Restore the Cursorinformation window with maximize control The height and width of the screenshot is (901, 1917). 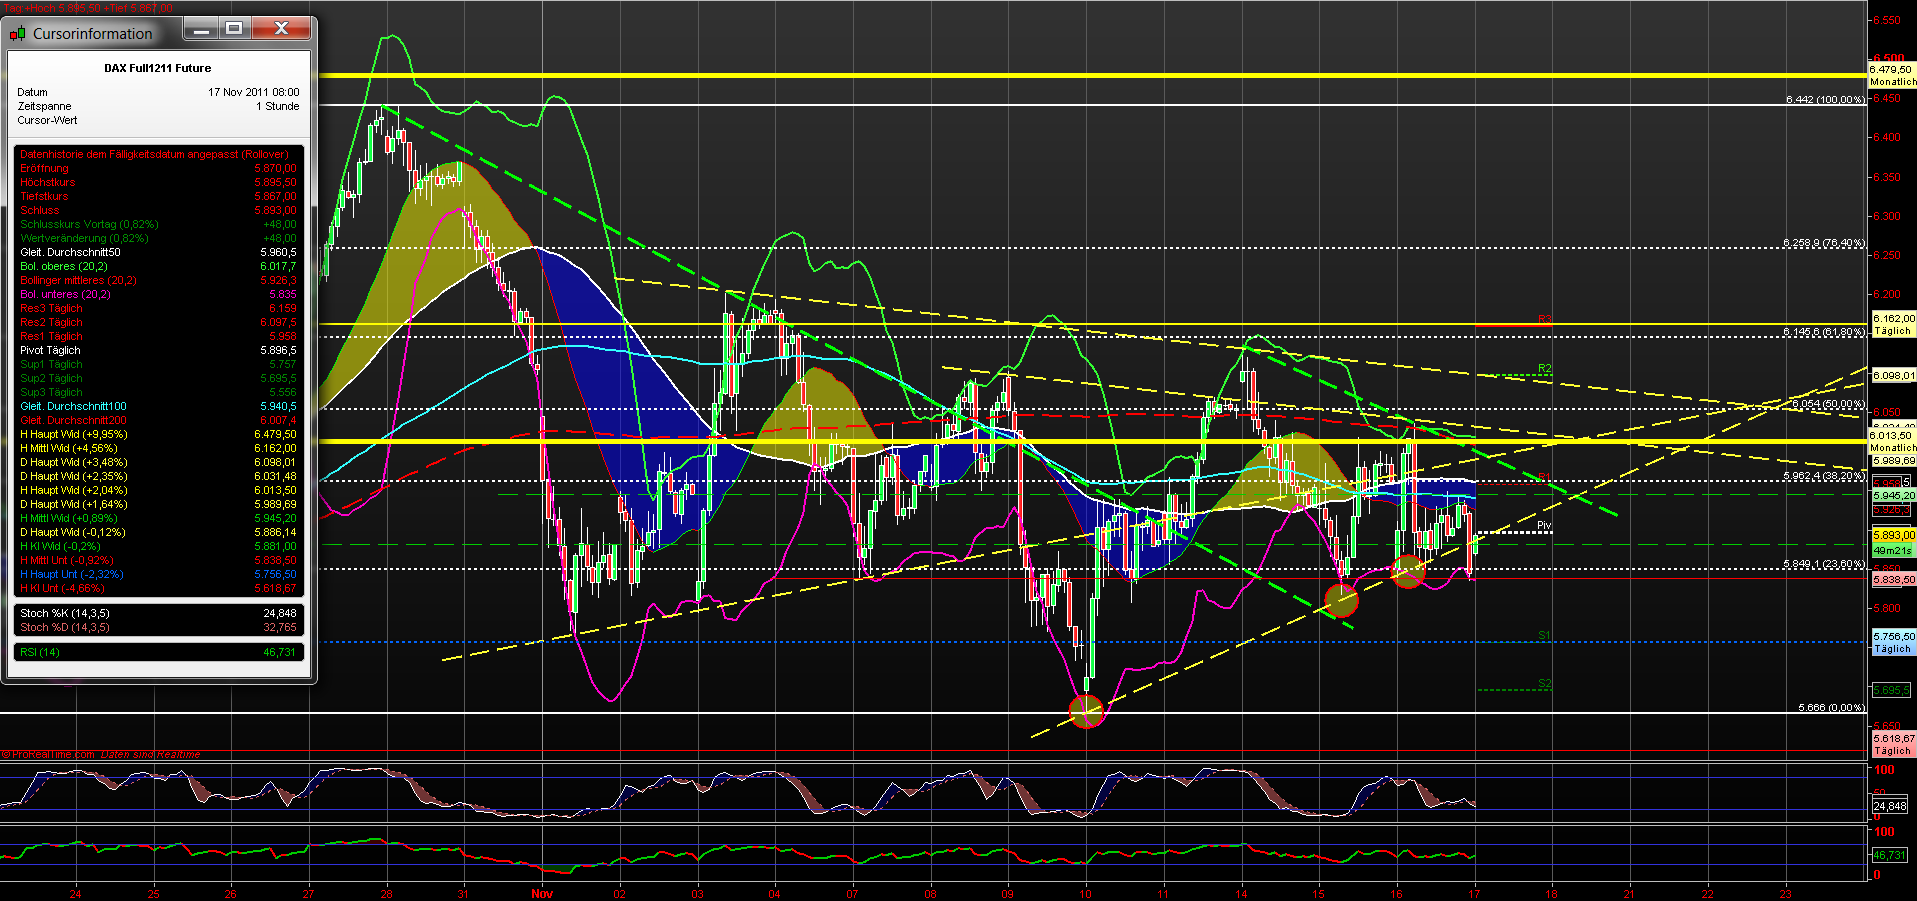237,28
